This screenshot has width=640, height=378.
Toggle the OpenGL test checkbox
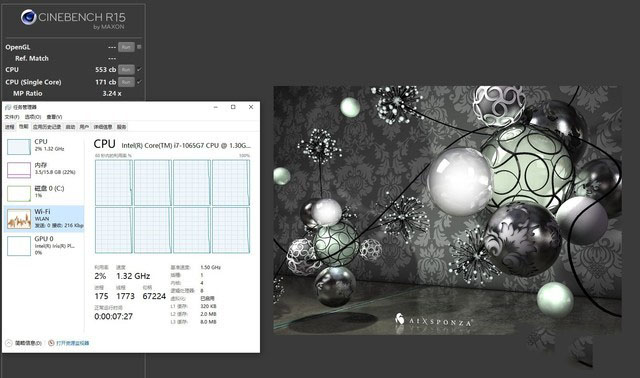click(139, 47)
